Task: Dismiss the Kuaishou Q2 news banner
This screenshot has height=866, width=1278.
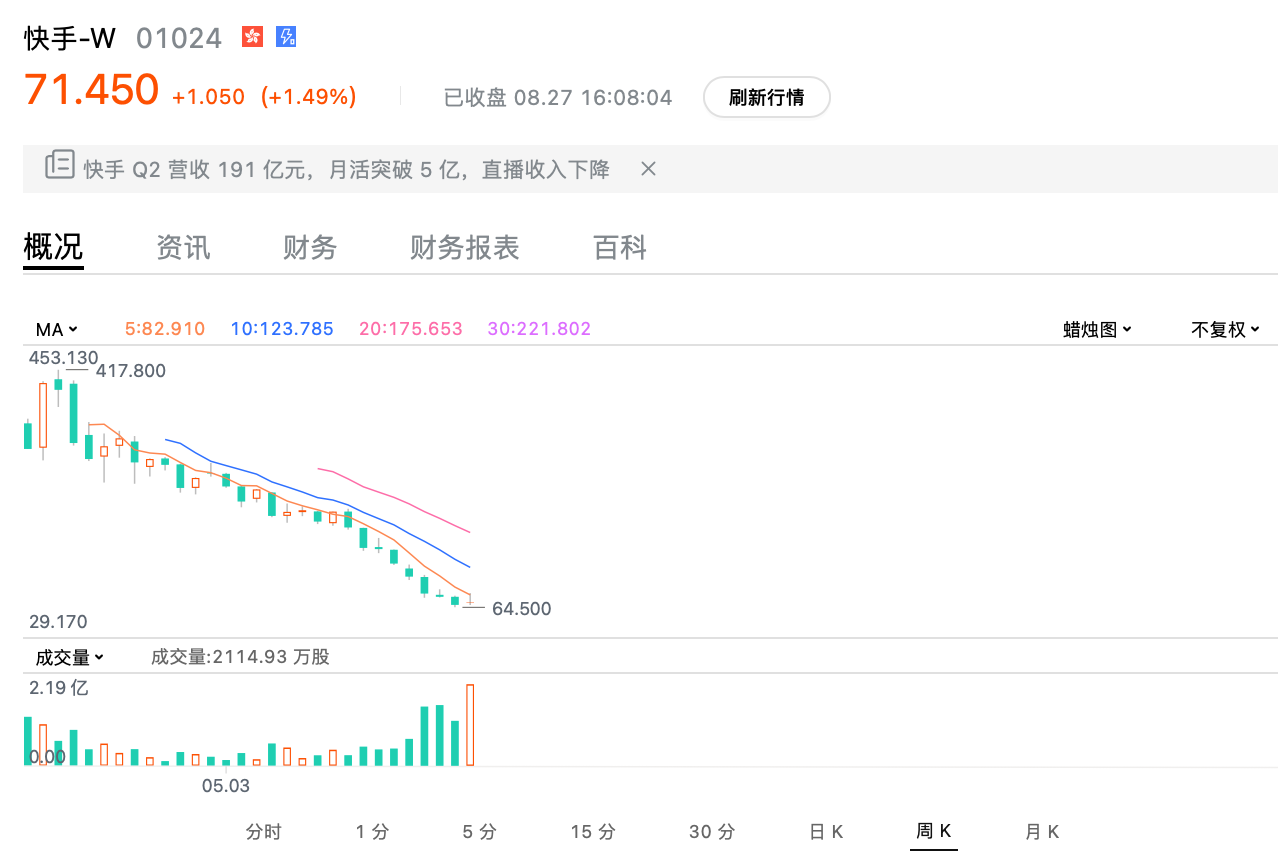Action: pos(648,169)
